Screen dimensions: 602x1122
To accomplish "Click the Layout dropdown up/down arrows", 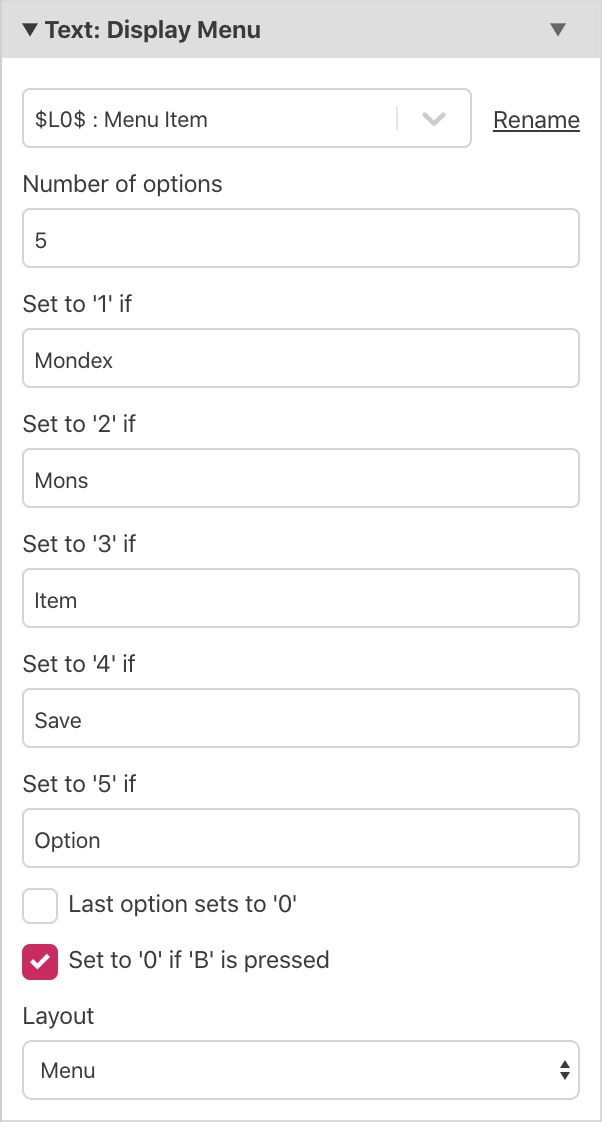I will [565, 1070].
